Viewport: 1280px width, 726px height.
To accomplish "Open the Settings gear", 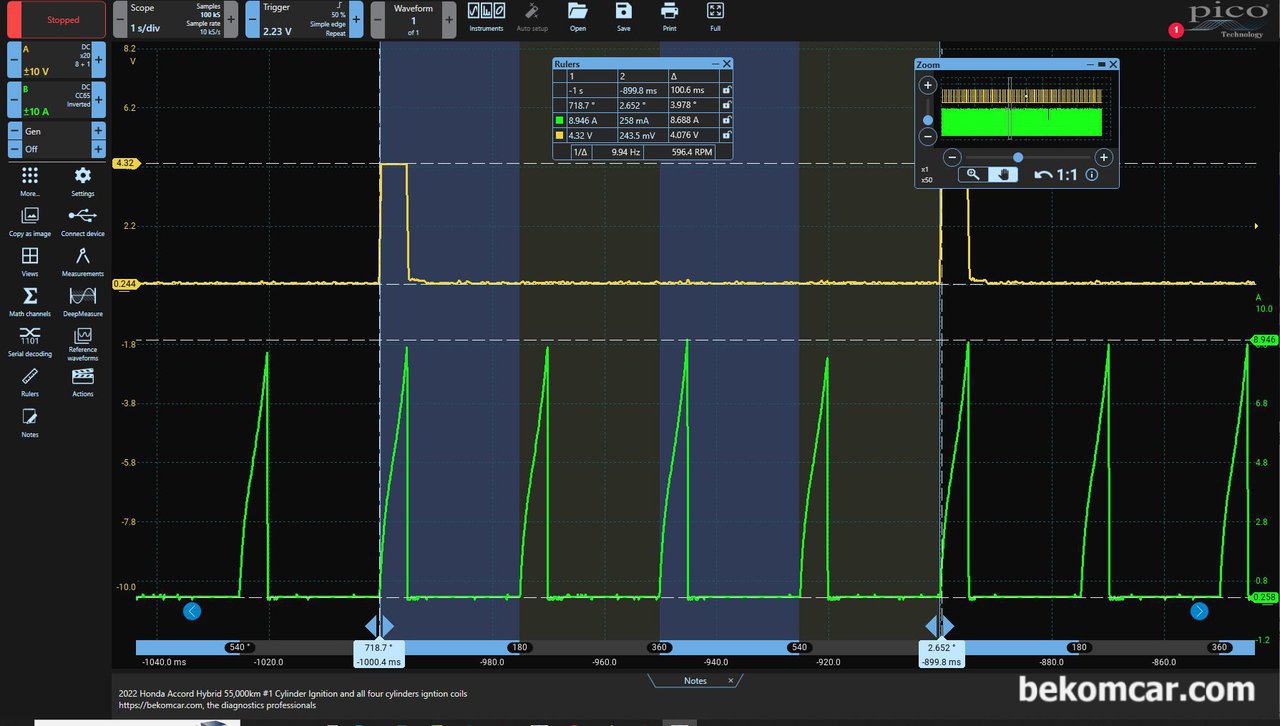I will click(x=83, y=181).
